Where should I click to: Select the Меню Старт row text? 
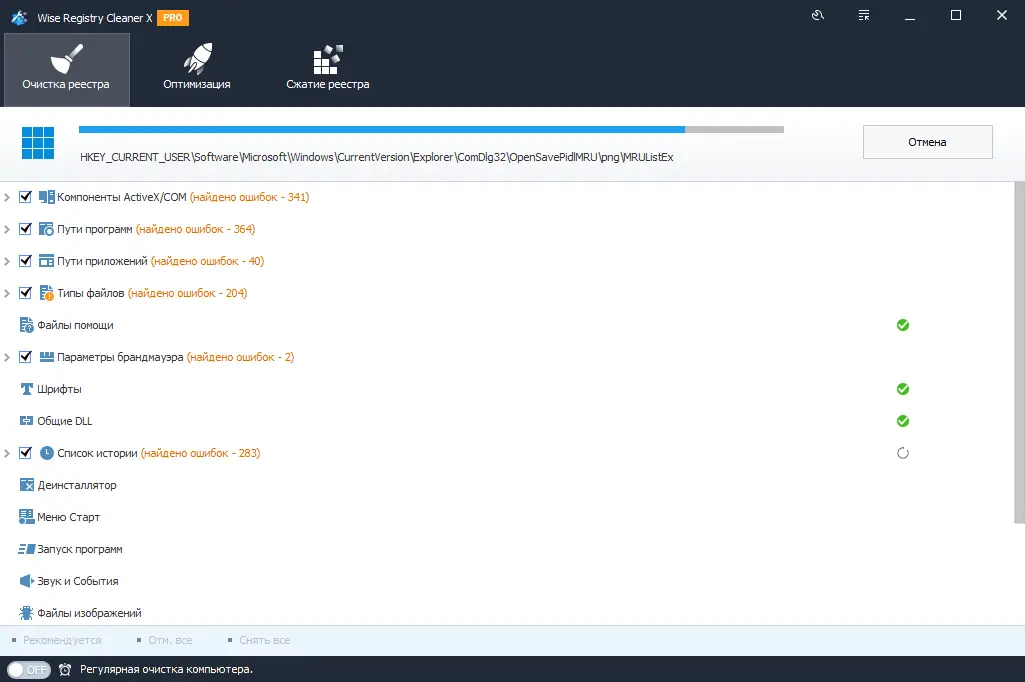(x=69, y=517)
